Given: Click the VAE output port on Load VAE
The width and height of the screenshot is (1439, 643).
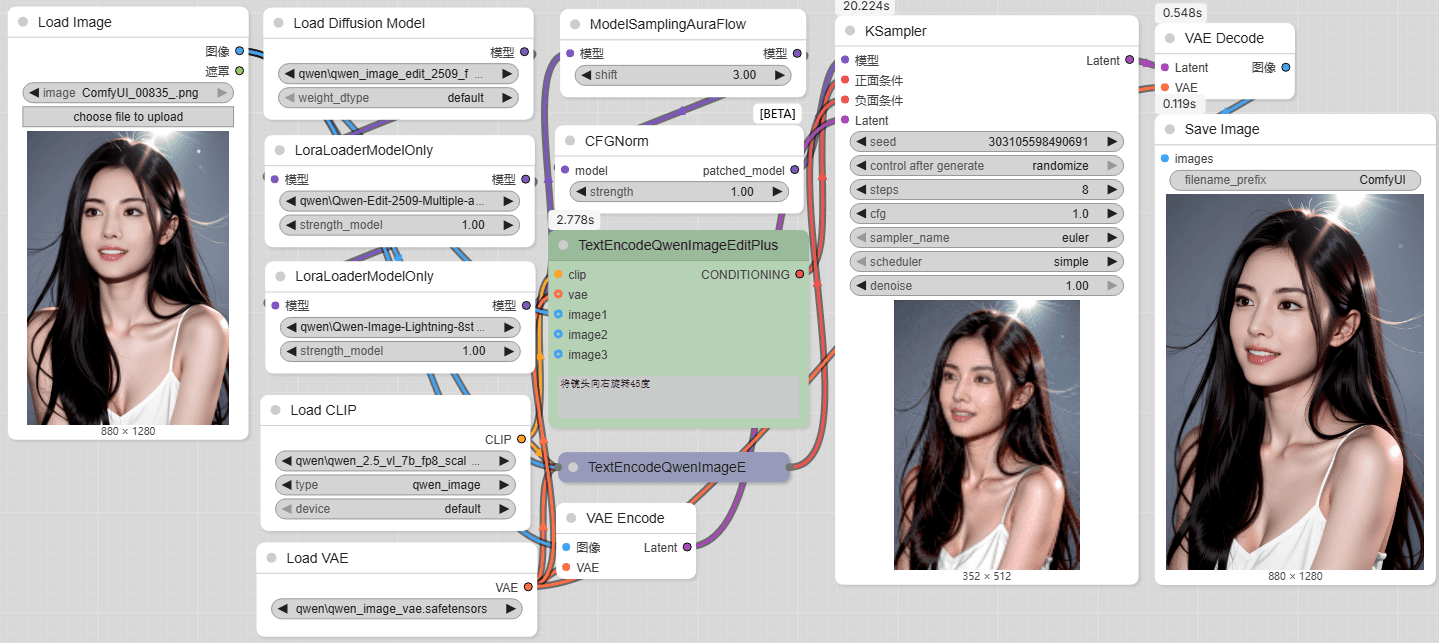Looking at the screenshot, I should tap(528, 587).
